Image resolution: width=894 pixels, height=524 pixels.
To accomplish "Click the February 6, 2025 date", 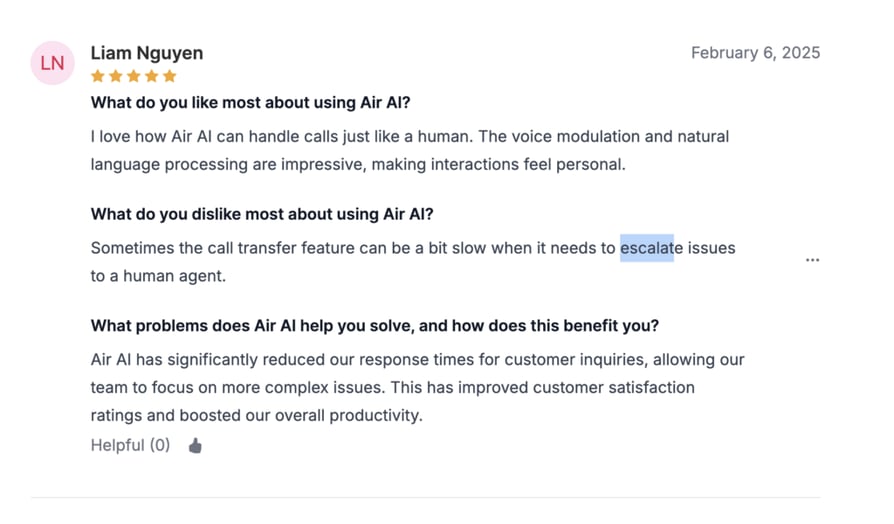I will pyautogui.click(x=755, y=52).
